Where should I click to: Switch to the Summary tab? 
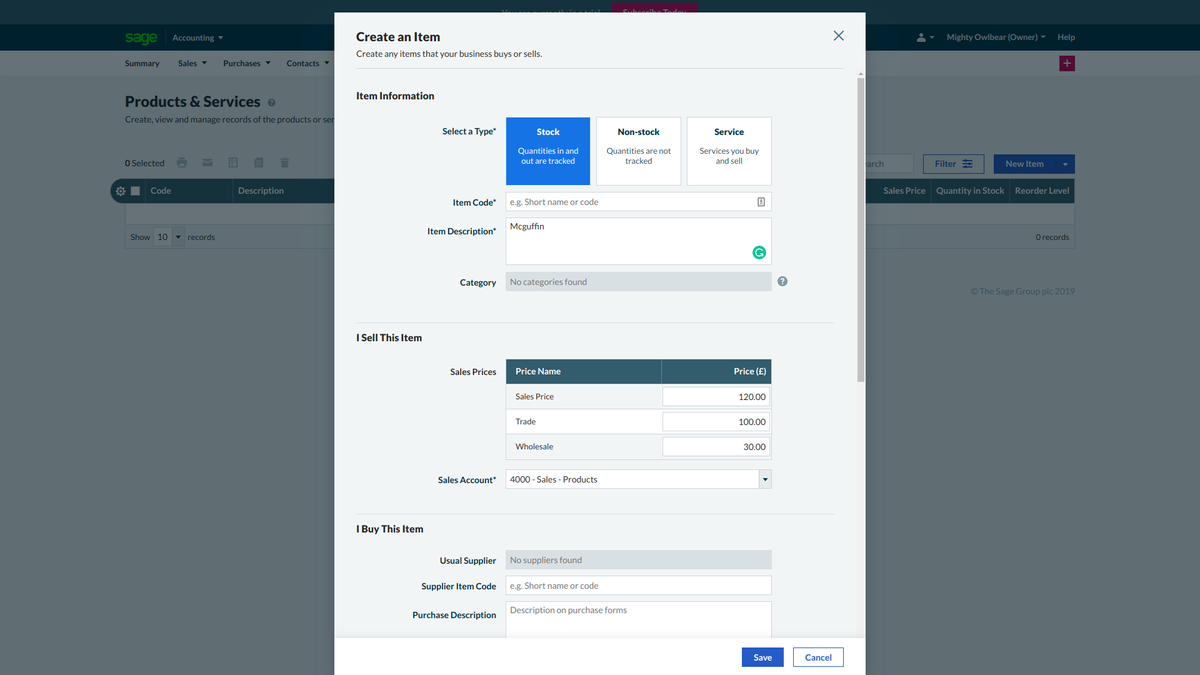141,63
